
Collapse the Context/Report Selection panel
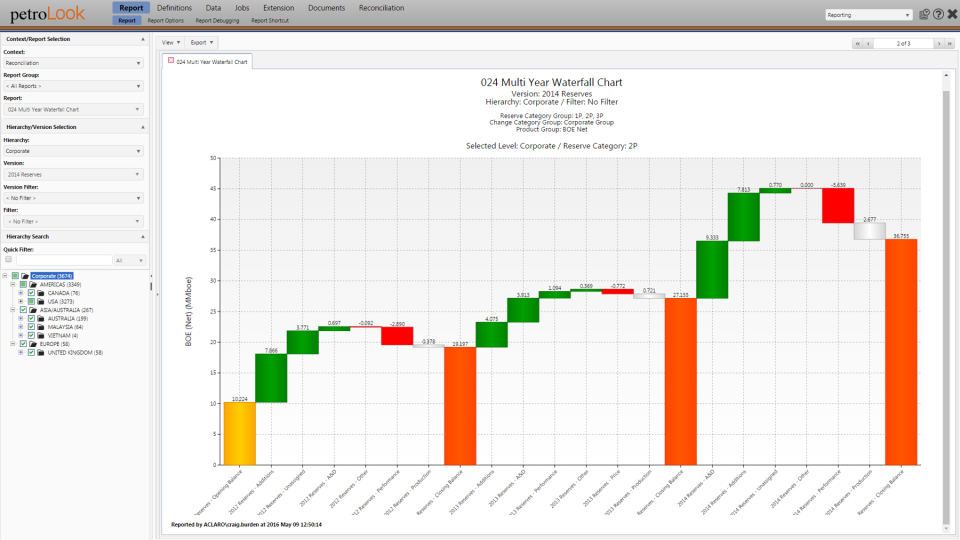pos(143,39)
